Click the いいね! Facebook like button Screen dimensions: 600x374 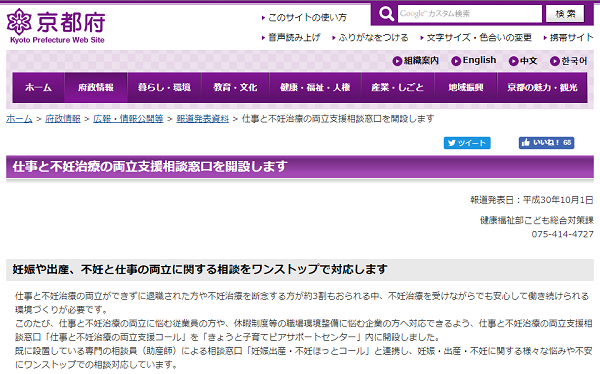546,143
